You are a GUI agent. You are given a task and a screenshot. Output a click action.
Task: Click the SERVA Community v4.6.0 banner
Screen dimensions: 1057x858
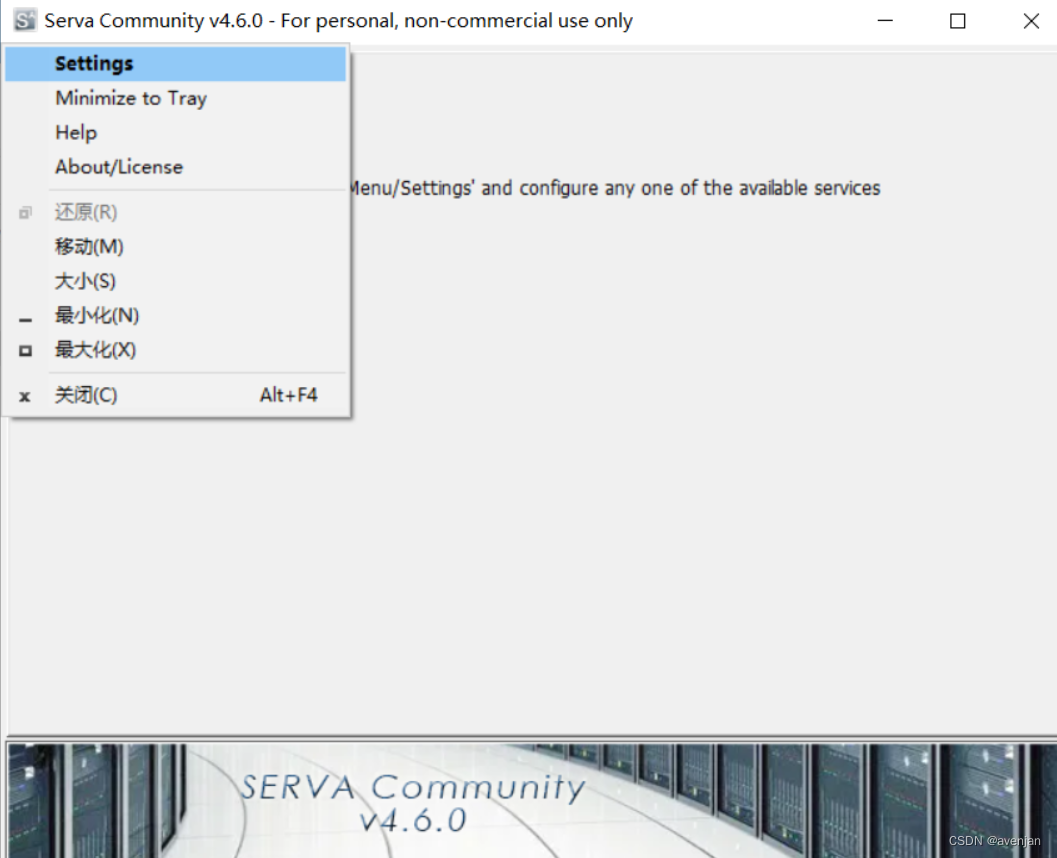pos(531,800)
